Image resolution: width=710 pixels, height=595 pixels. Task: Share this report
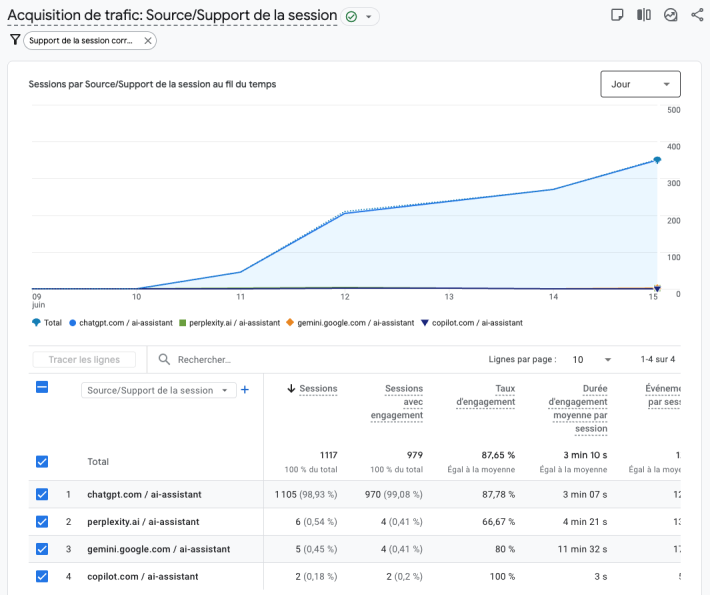697,15
